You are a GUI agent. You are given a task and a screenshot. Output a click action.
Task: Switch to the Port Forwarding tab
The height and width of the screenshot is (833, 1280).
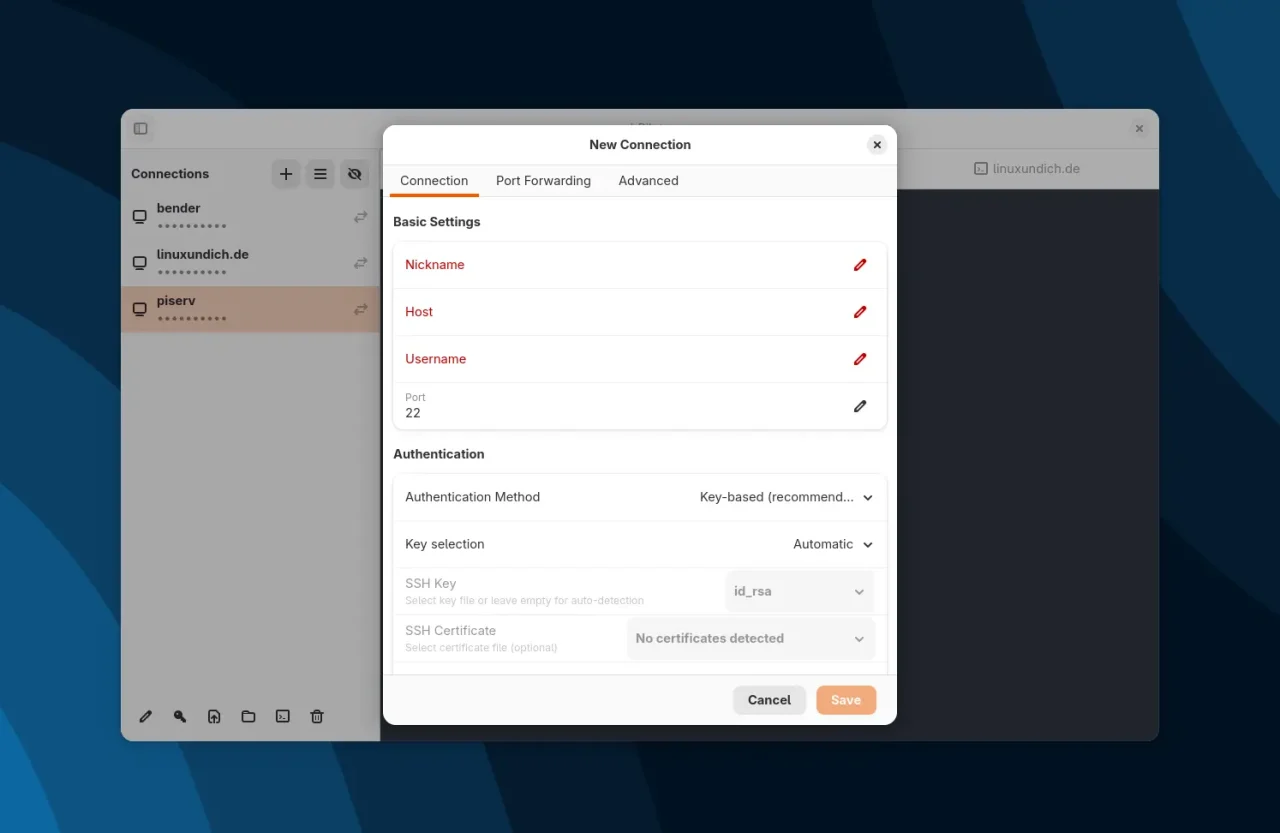click(x=543, y=181)
